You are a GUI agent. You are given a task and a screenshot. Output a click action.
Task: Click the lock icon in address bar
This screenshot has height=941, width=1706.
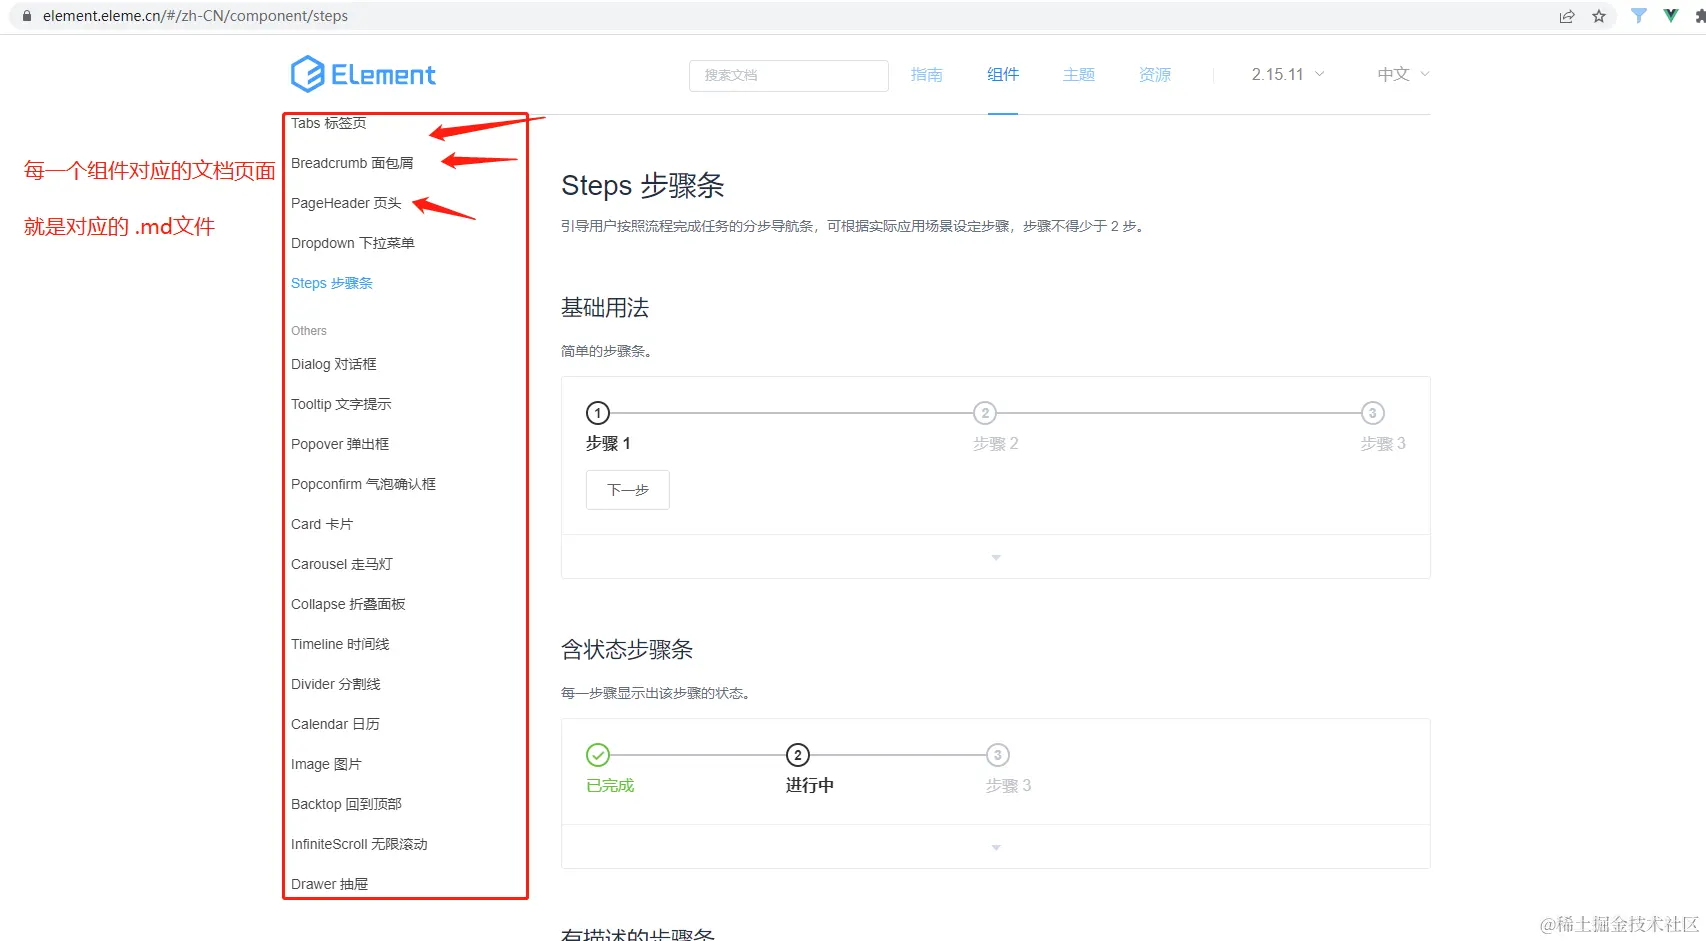27,16
